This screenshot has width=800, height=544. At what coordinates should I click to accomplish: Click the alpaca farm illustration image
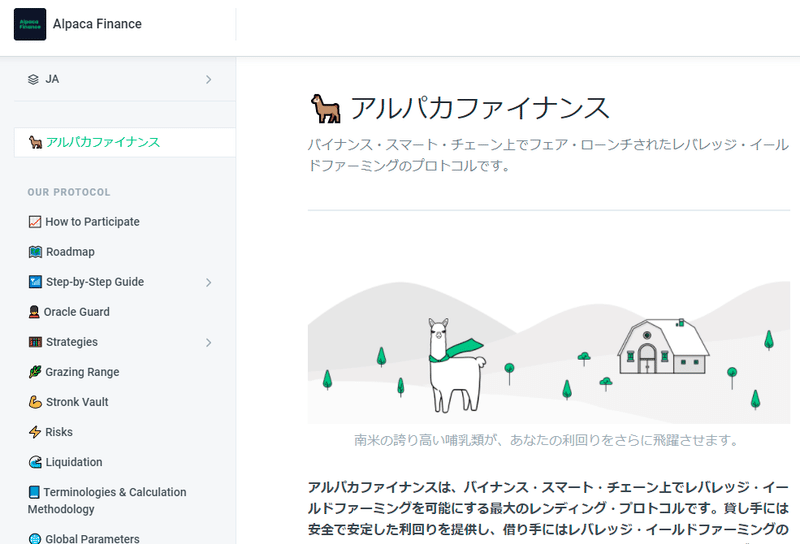point(549,353)
